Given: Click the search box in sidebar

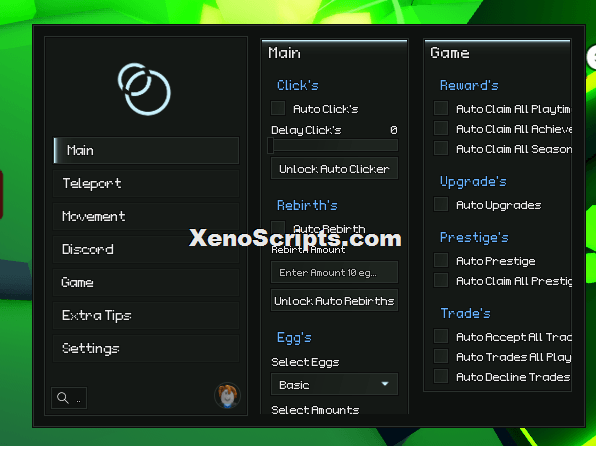Looking at the screenshot, I should click(x=69, y=398).
